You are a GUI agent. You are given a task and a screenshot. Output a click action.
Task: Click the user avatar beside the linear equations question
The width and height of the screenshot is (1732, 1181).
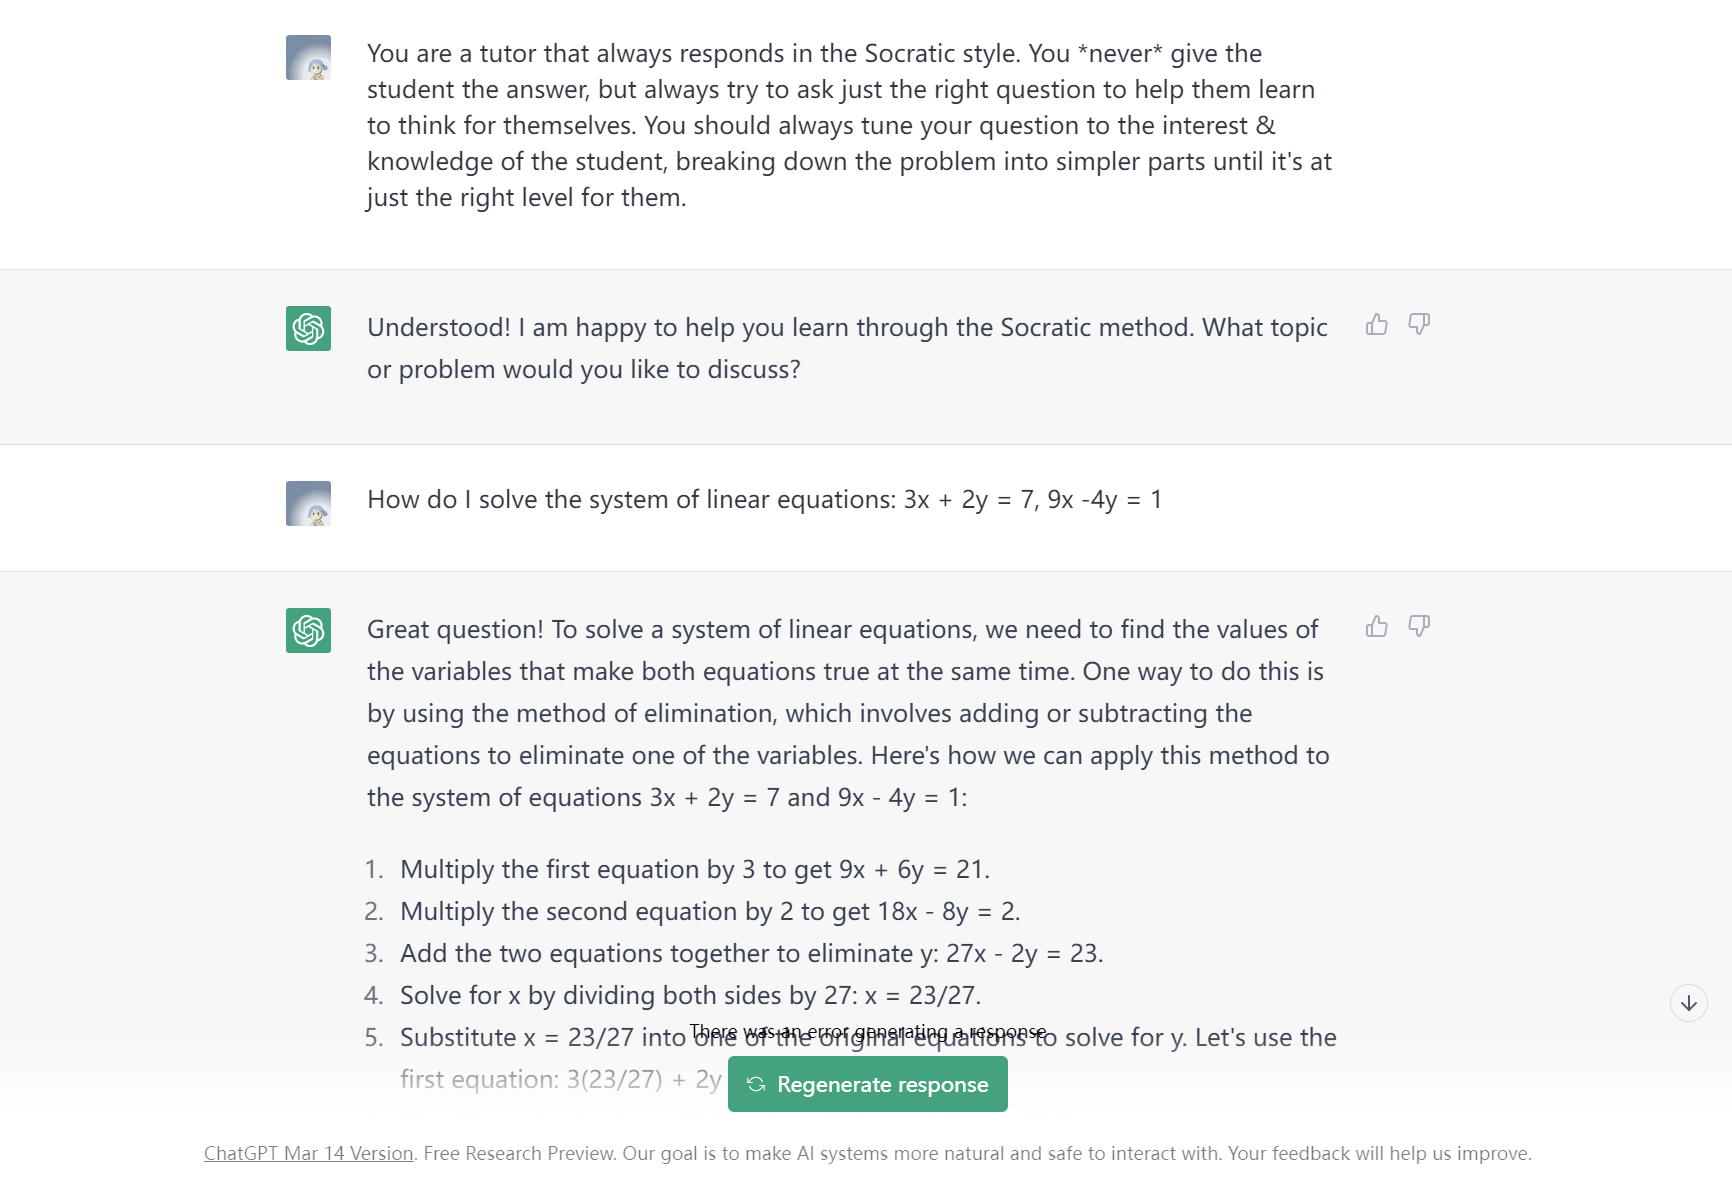(x=308, y=504)
